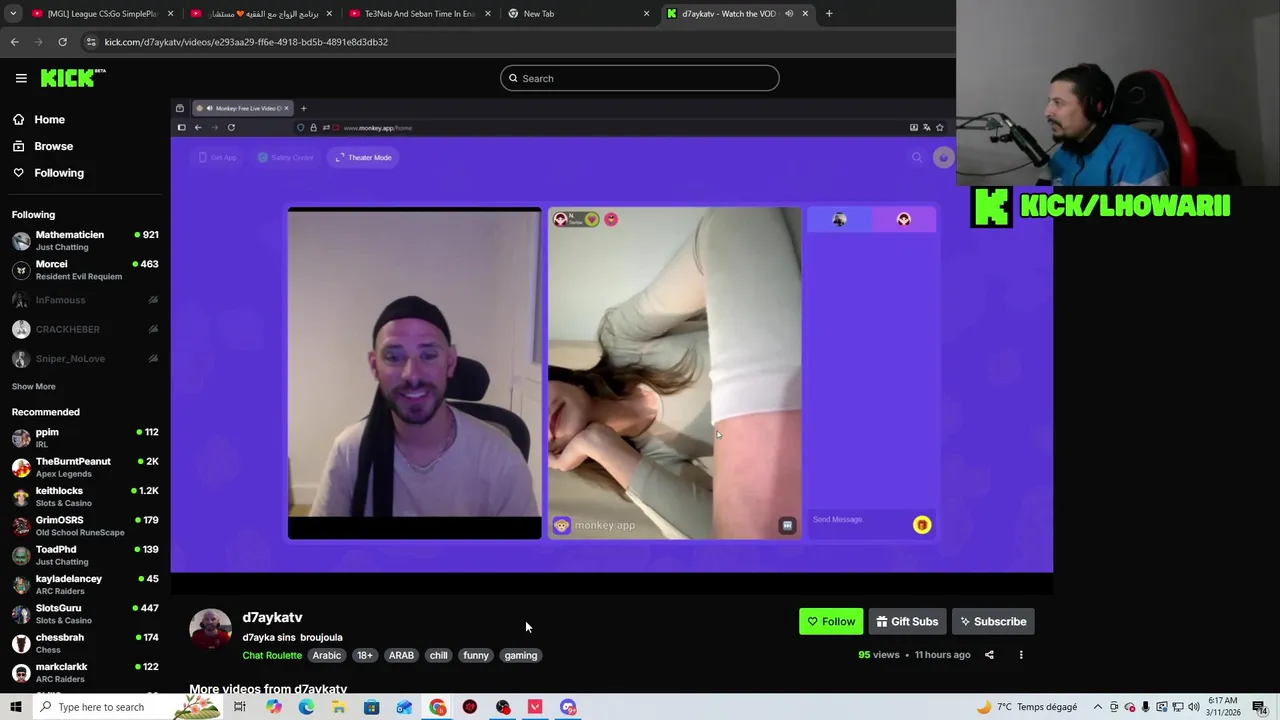1280x720 pixels.
Task: Click the Windows taskbar search box
Action: point(127,707)
